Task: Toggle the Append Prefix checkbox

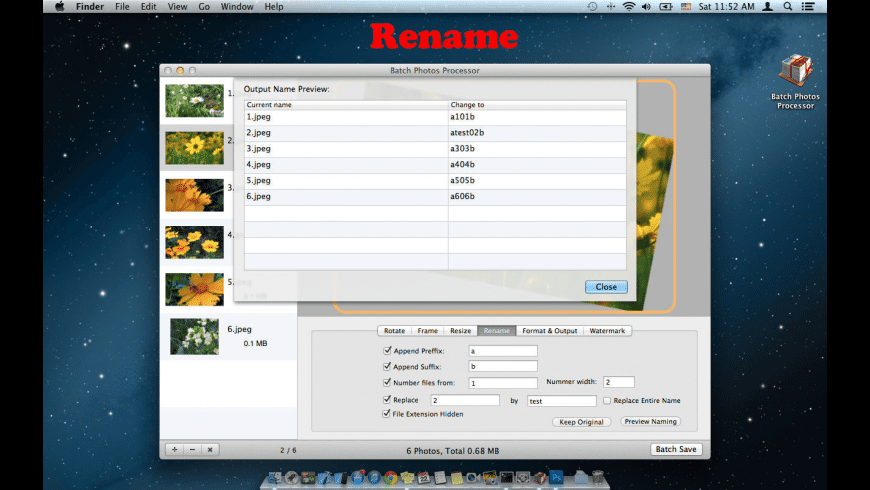Action: [x=387, y=351]
